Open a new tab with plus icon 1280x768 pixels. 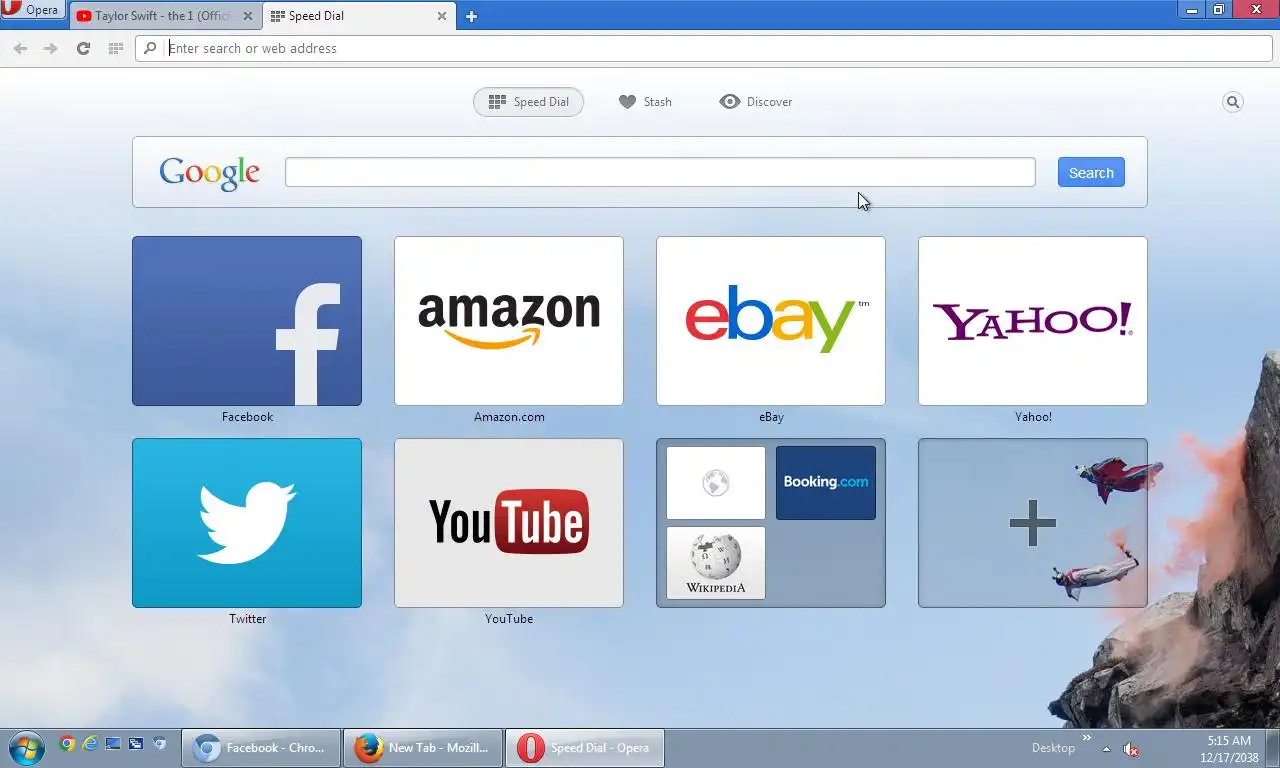coord(471,16)
